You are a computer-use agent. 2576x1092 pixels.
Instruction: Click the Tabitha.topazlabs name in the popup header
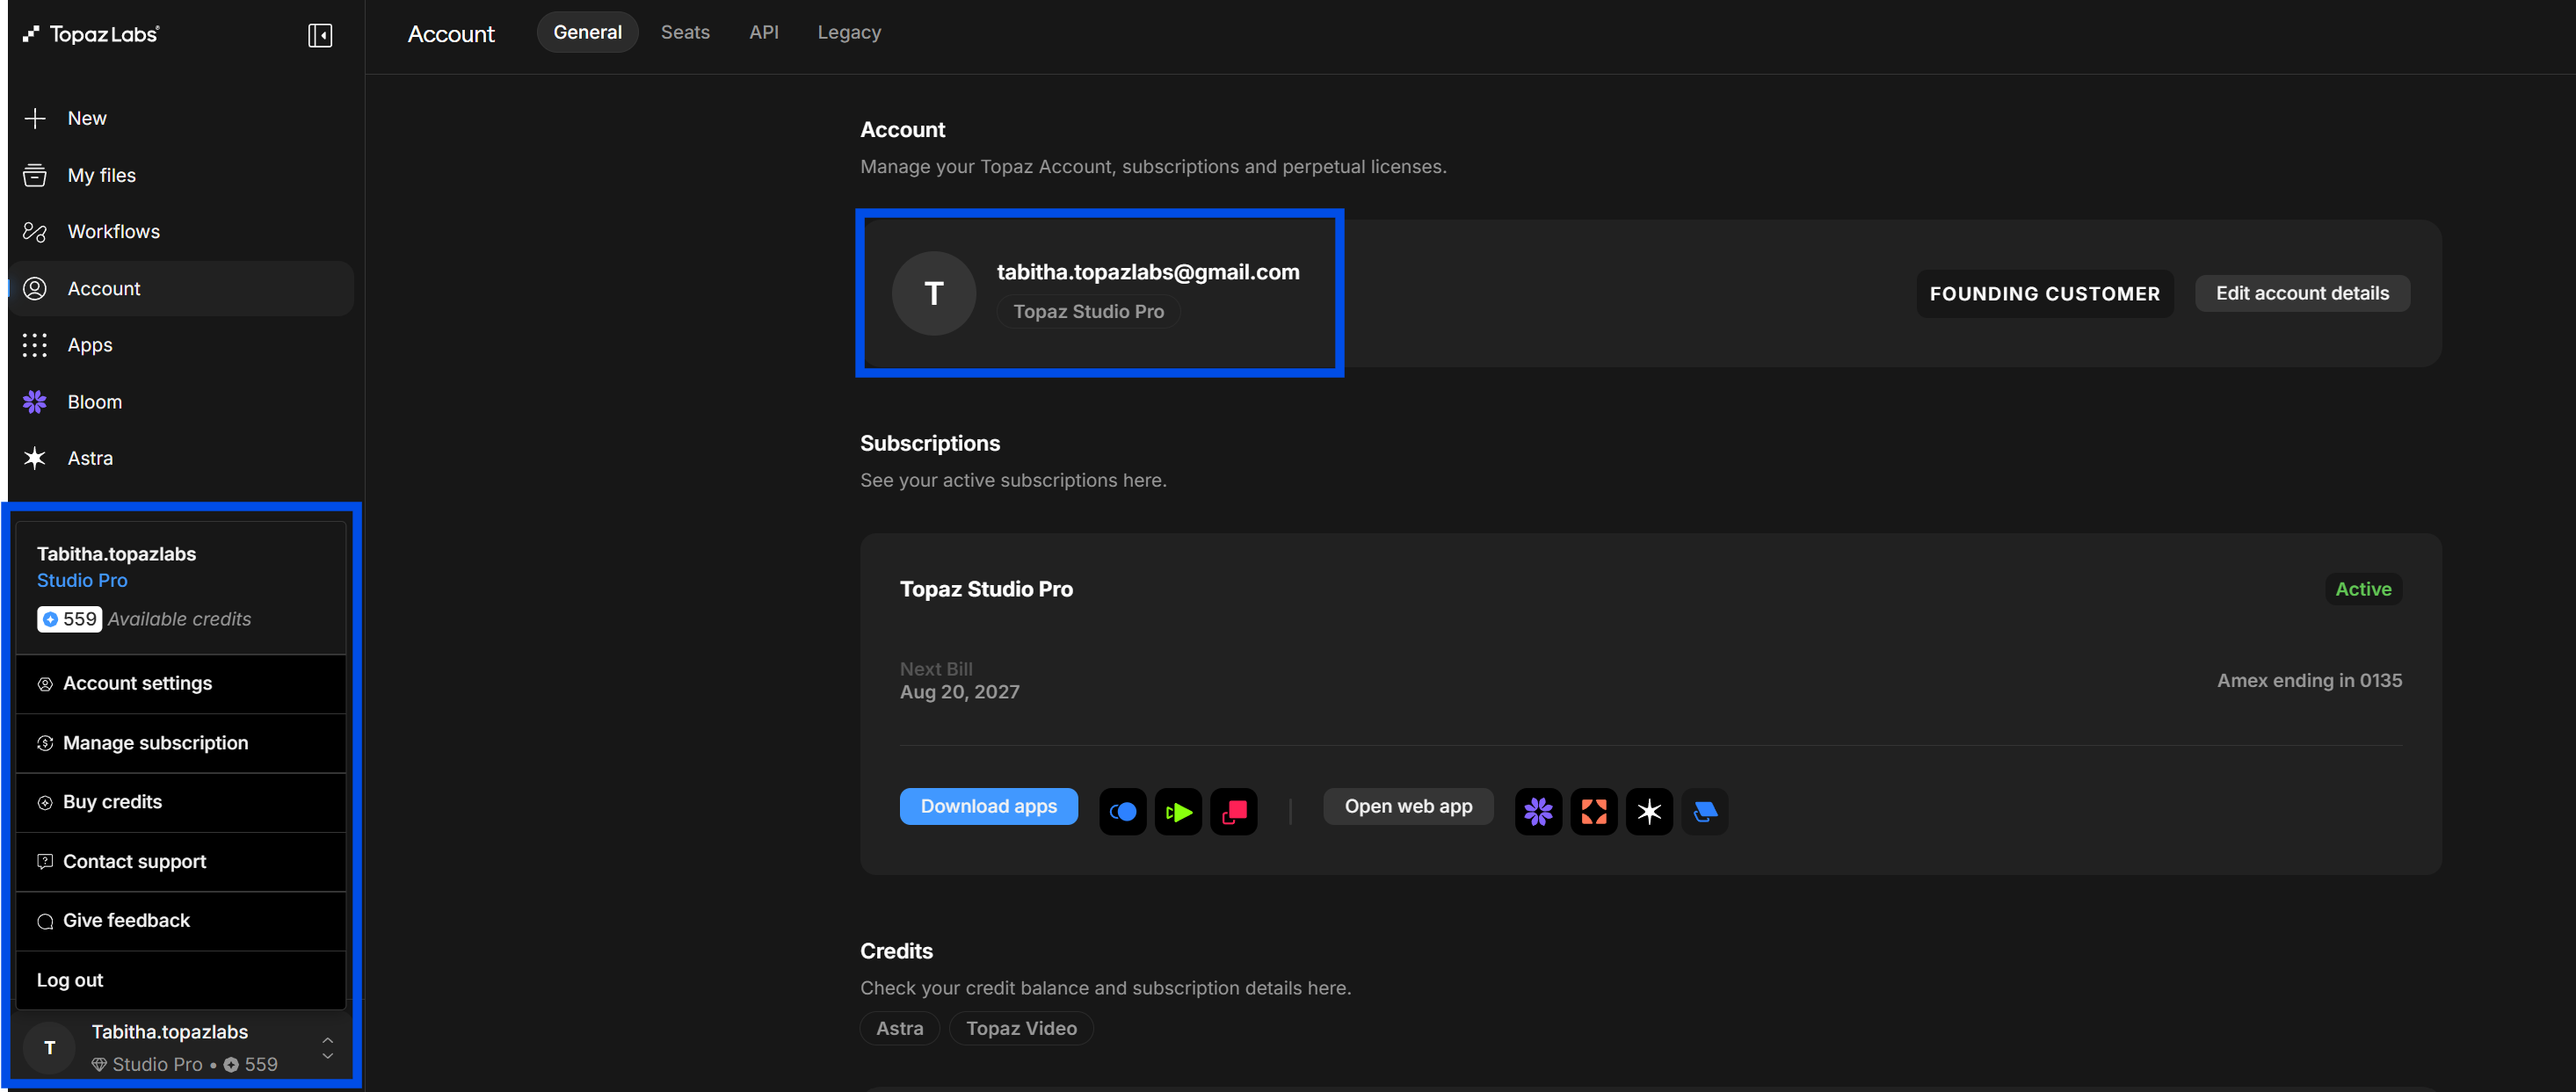pos(116,554)
